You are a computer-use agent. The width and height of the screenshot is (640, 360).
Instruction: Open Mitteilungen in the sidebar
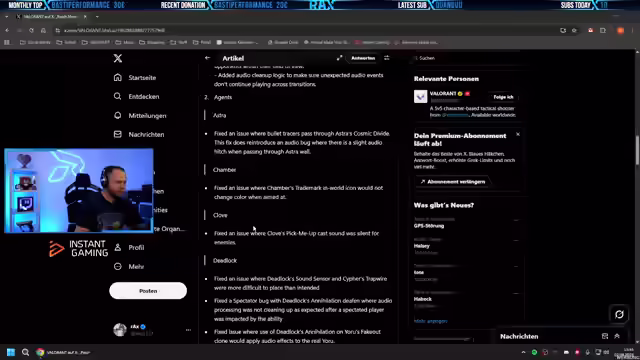point(147,116)
